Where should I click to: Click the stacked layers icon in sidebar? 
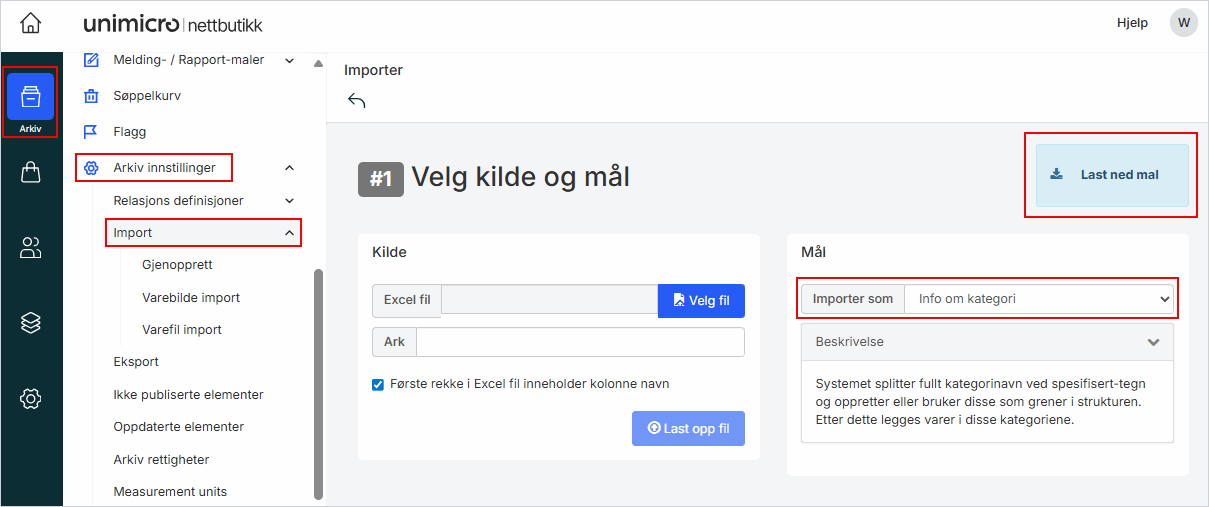pos(30,322)
